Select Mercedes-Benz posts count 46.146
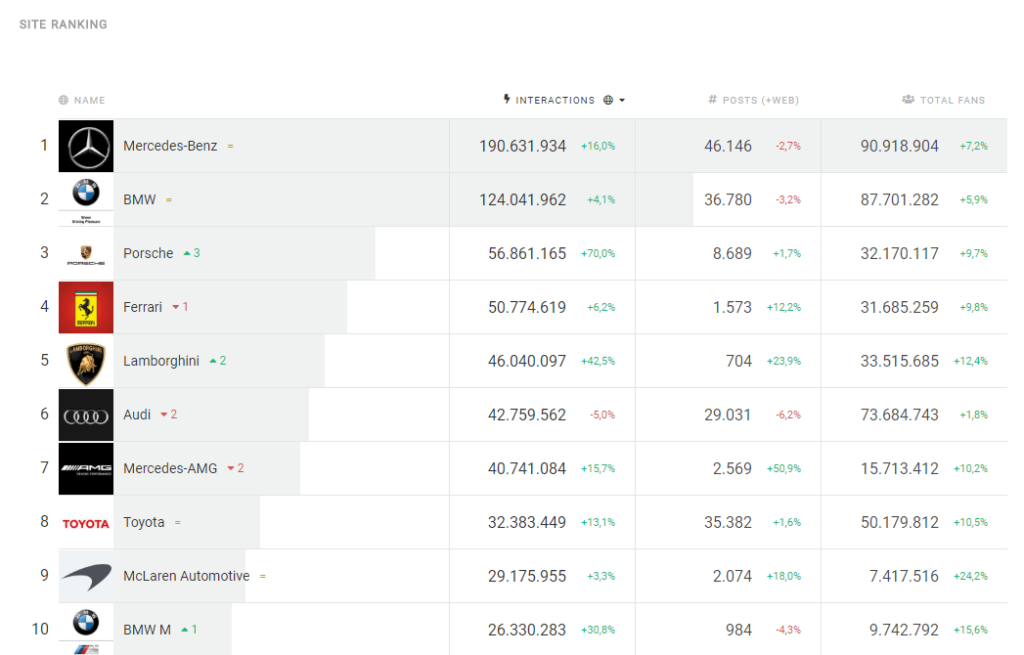The image size is (1024, 655). [x=728, y=146]
